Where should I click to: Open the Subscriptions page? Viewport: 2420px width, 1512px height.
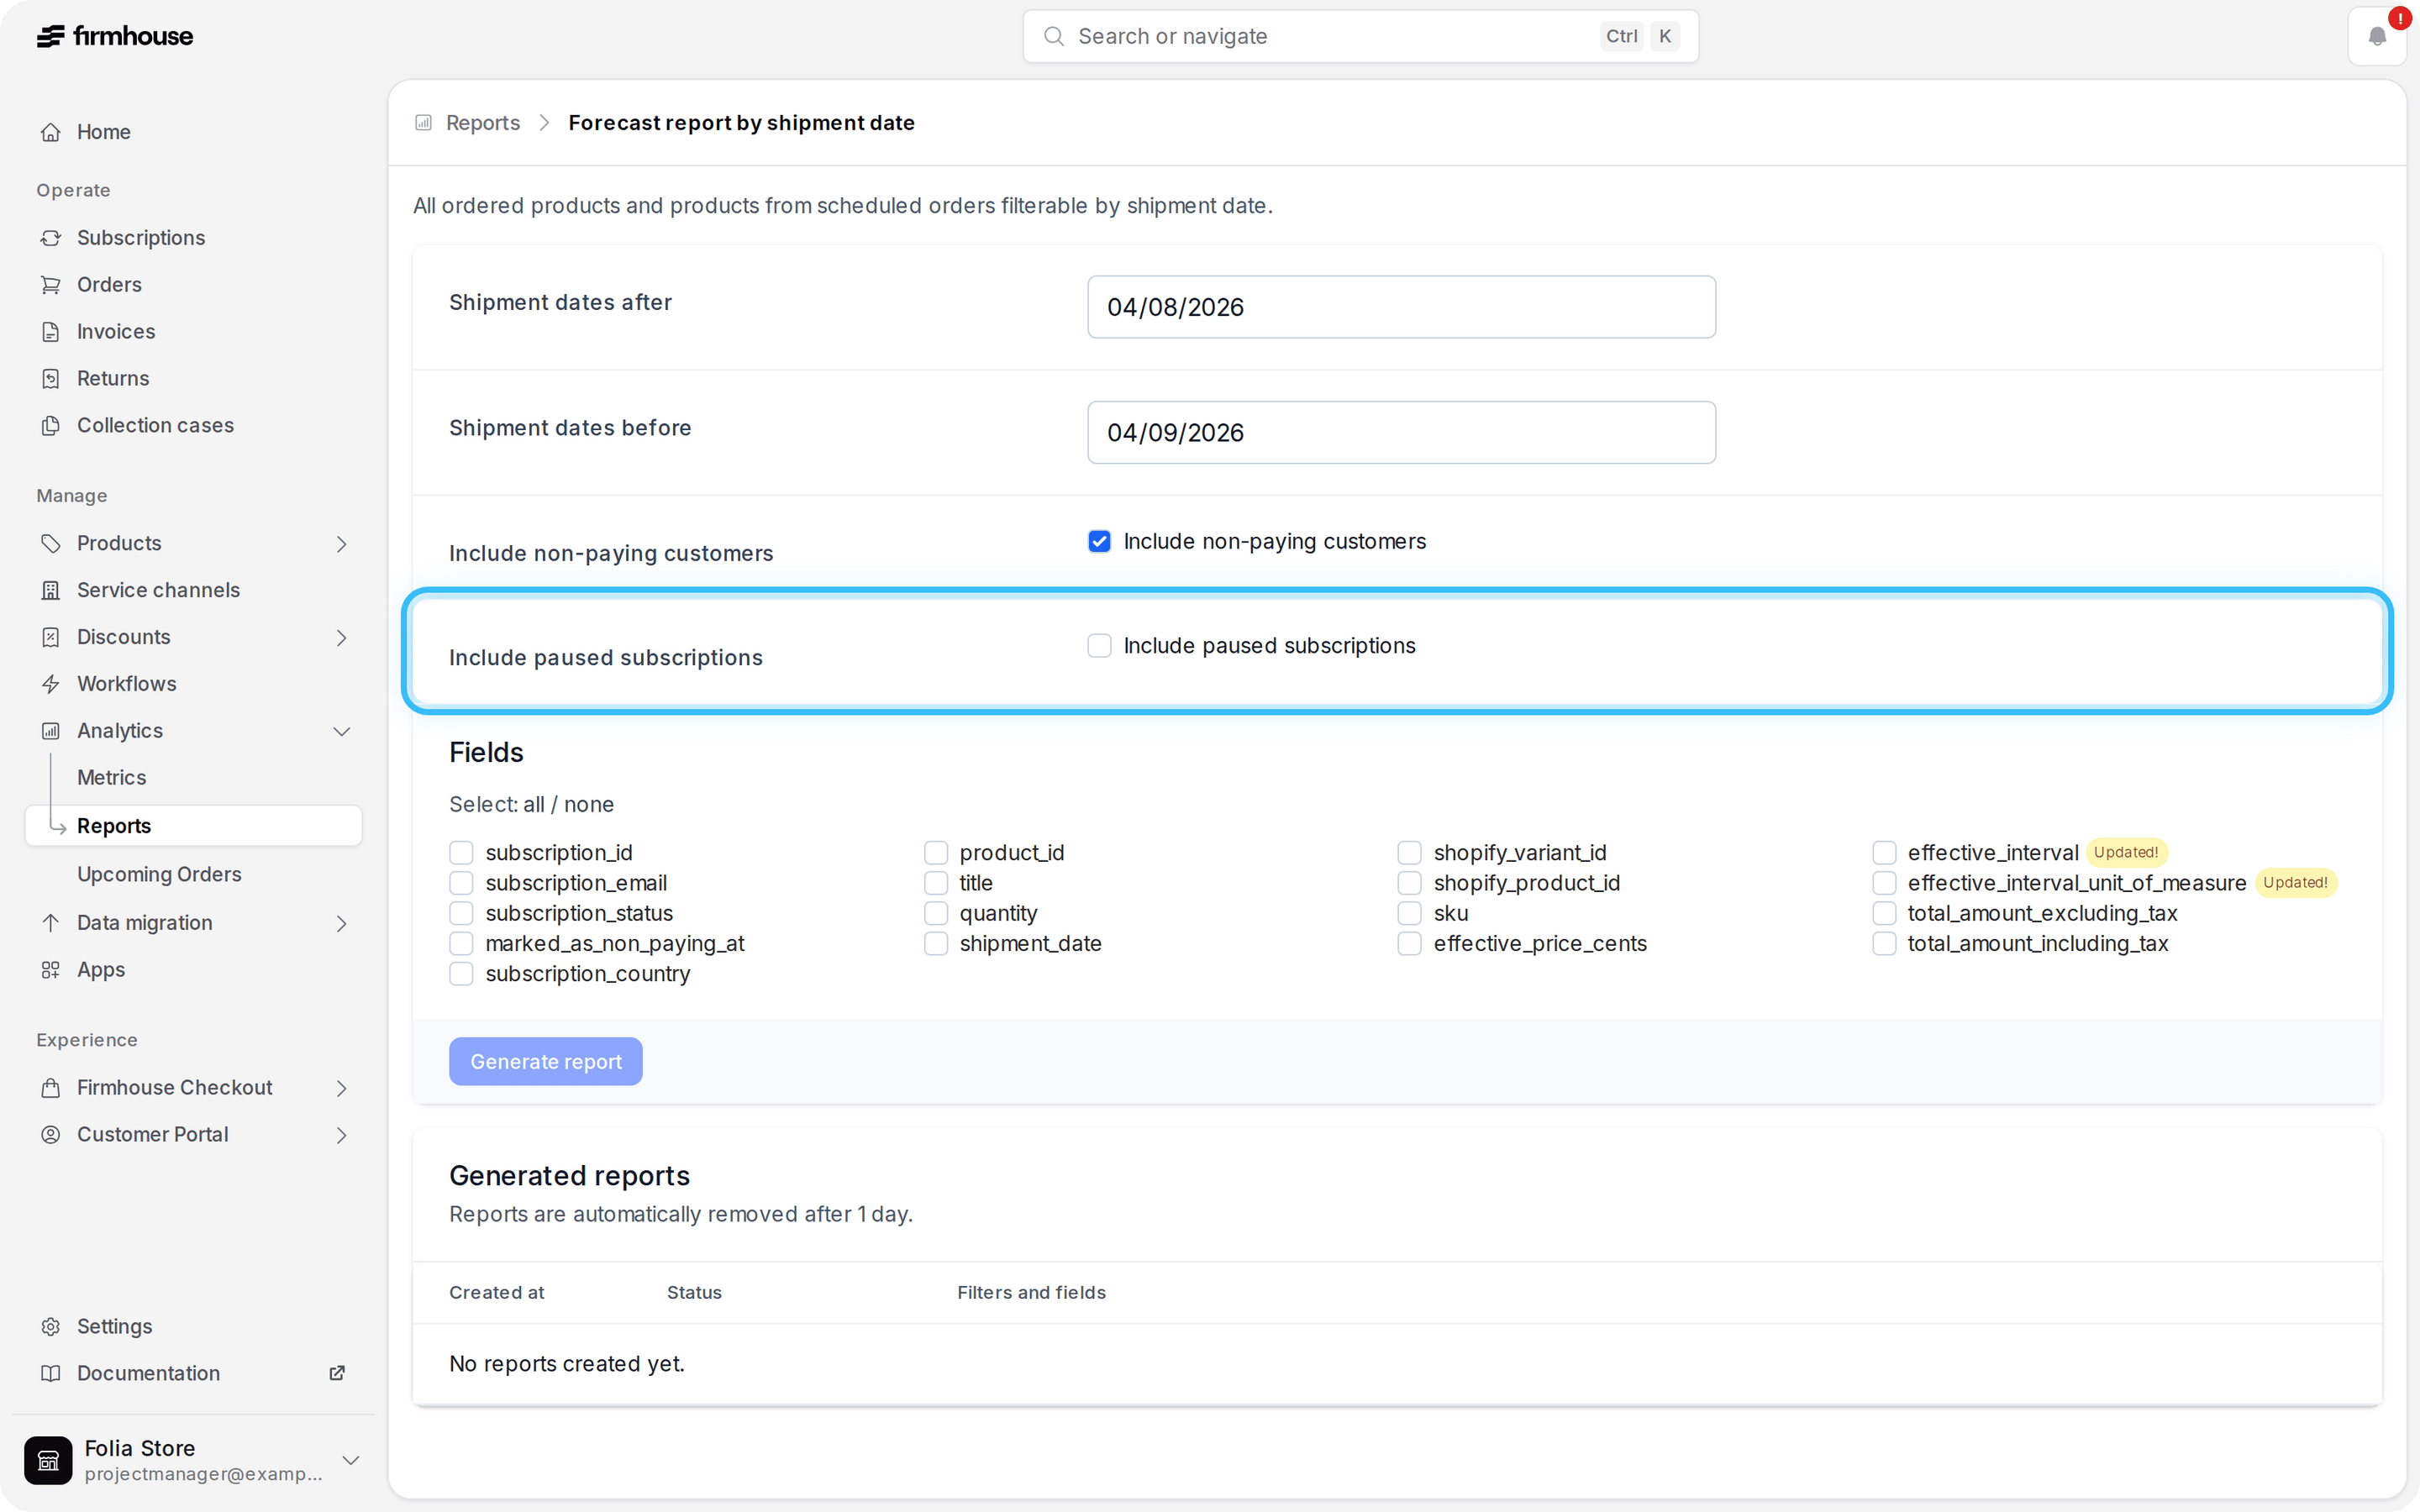pos(141,238)
